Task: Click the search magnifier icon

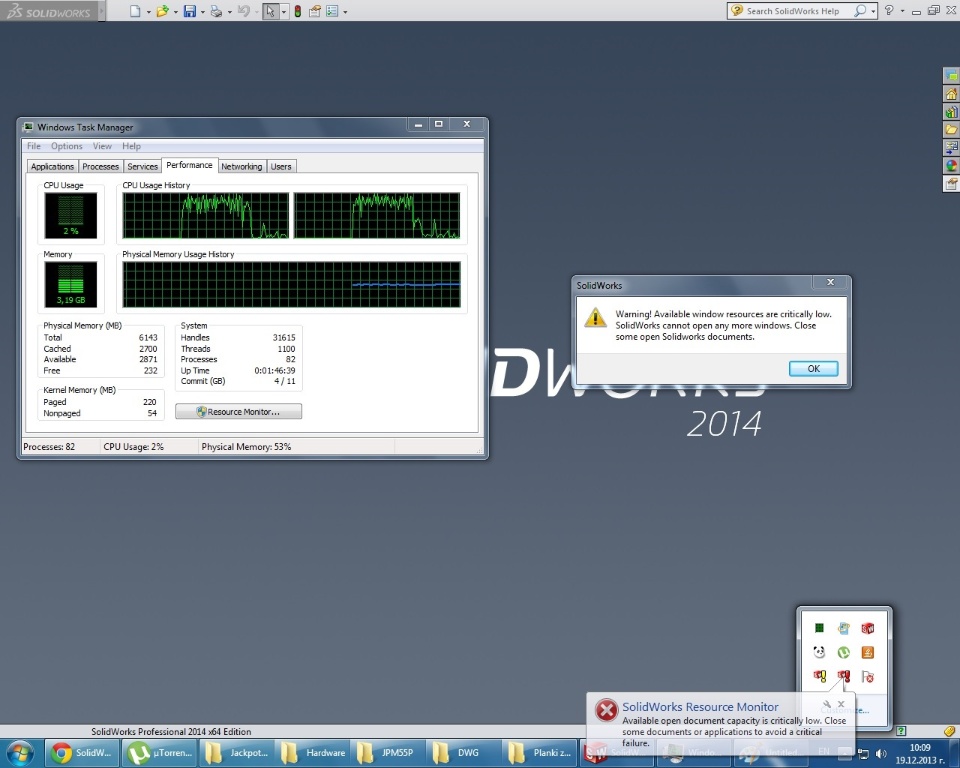Action: point(860,11)
